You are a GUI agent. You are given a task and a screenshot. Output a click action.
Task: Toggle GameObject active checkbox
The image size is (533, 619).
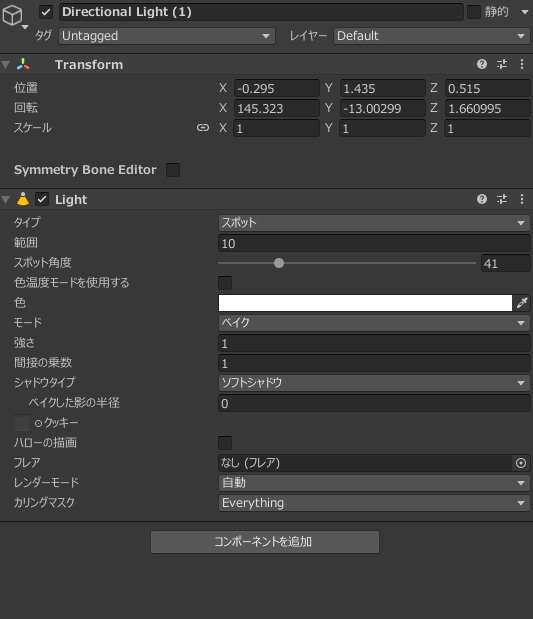pos(46,12)
